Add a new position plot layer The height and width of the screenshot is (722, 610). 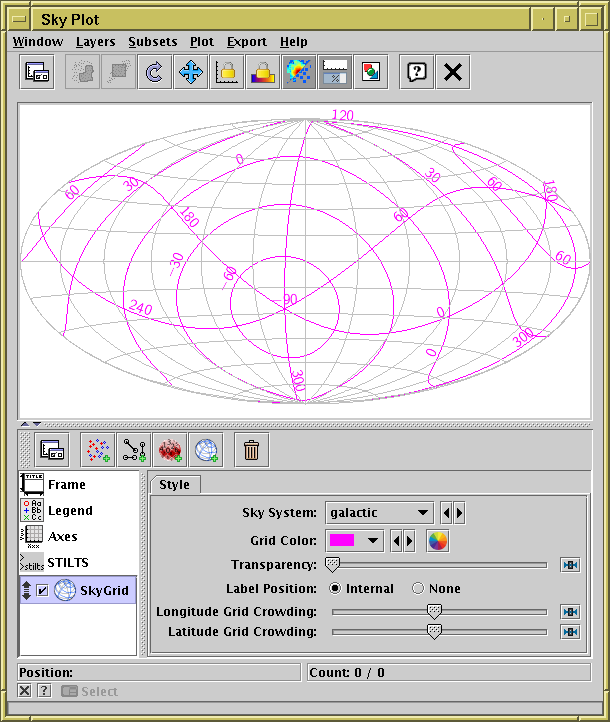point(97,451)
